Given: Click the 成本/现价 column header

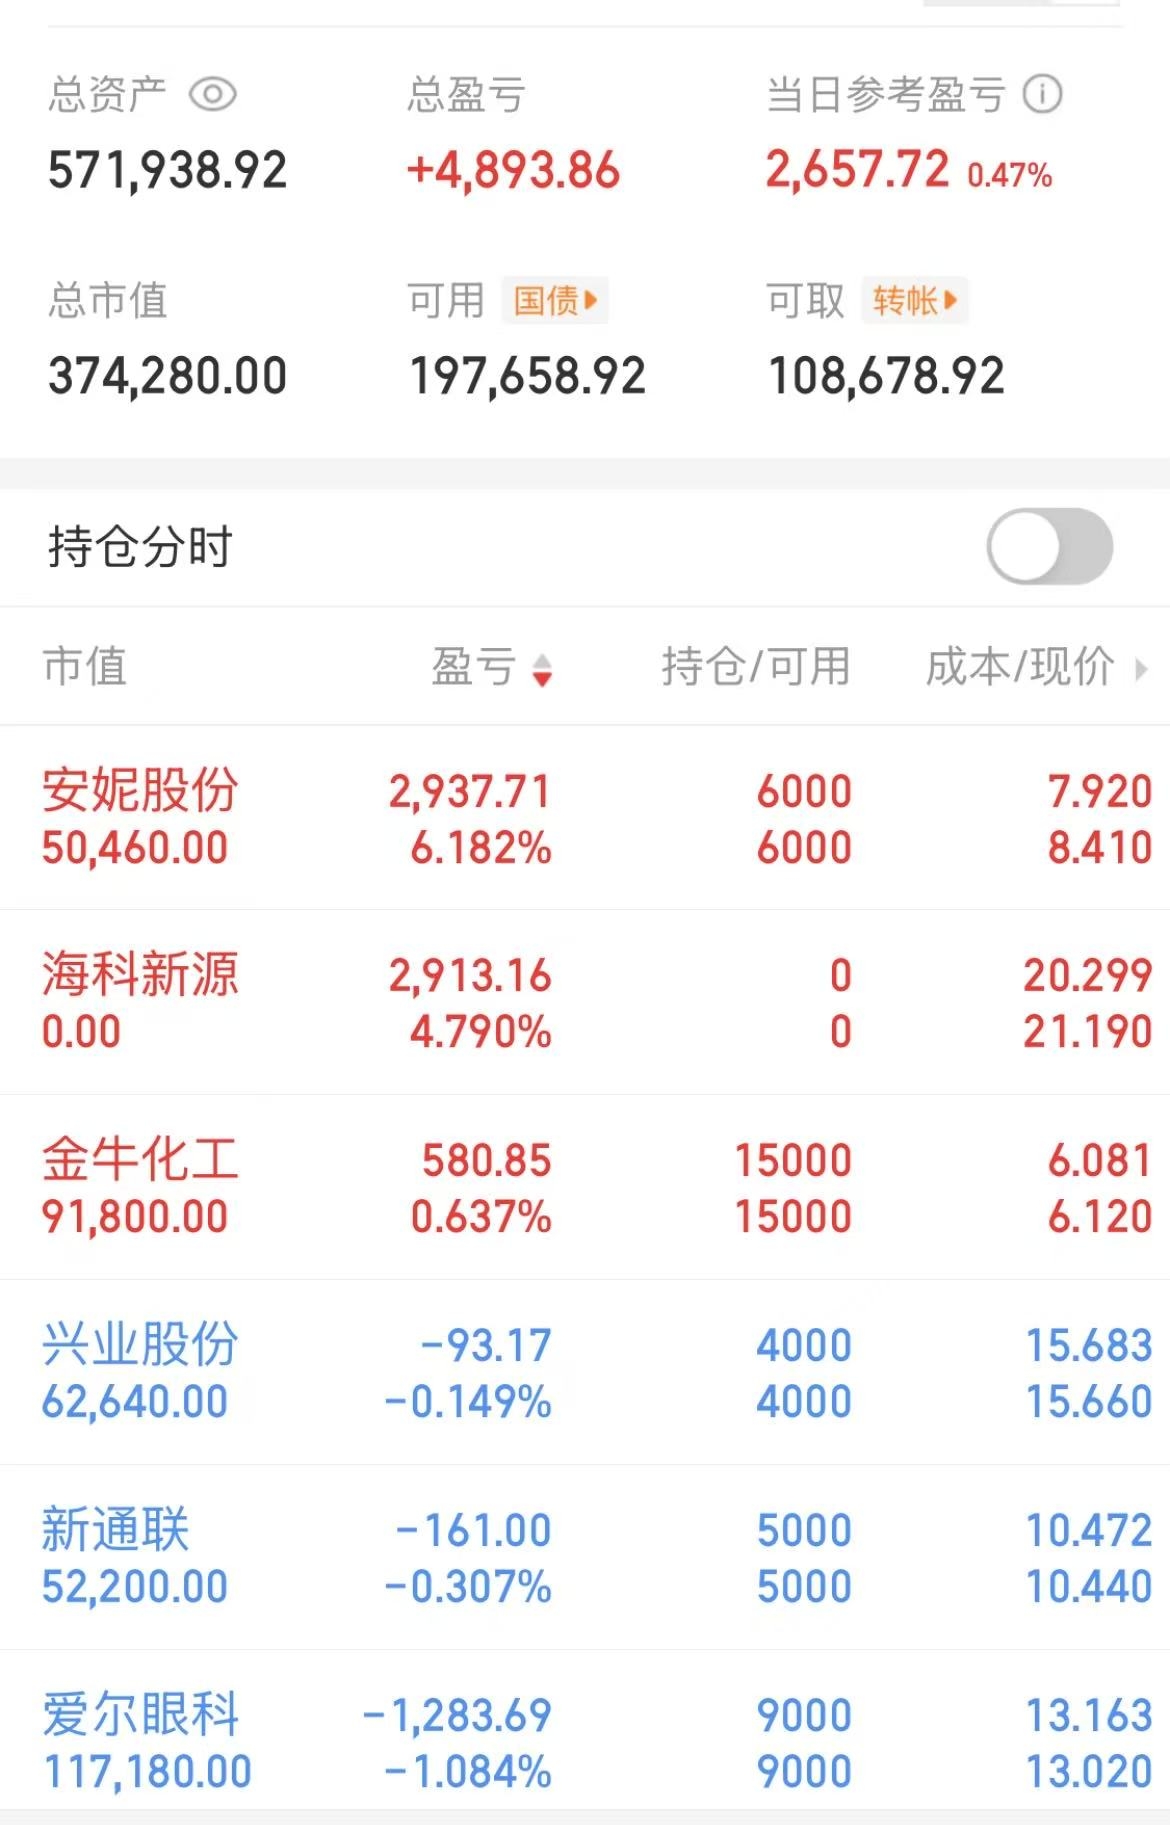Looking at the screenshot, I should 1019,666.
